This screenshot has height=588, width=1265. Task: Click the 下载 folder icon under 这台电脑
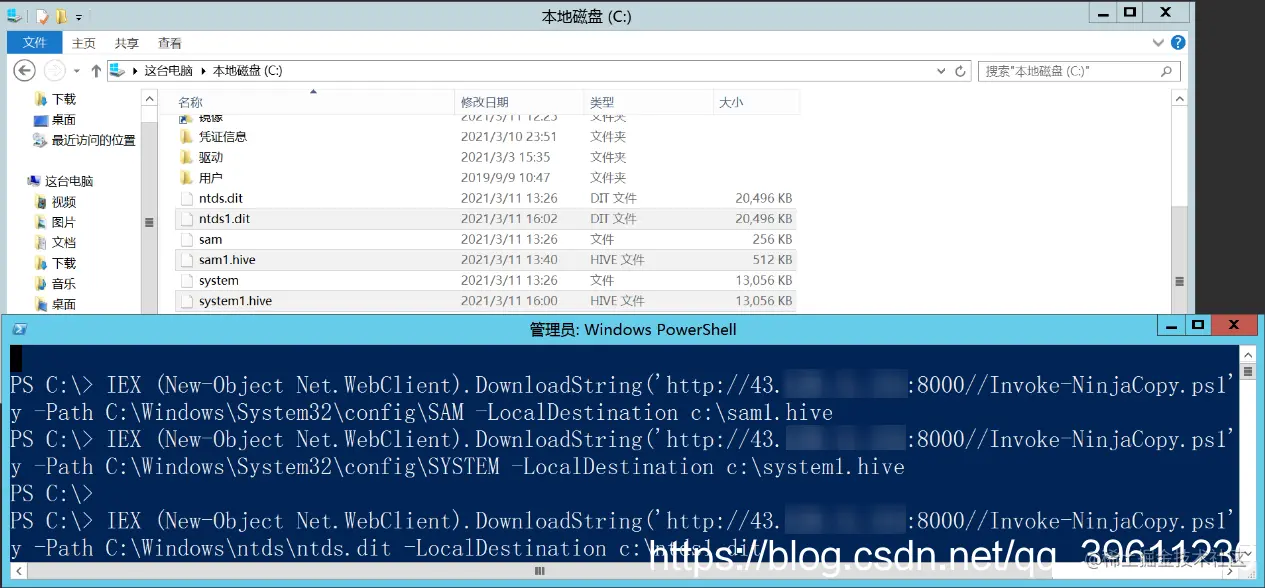pyautogui.click(x=41, y=263)
